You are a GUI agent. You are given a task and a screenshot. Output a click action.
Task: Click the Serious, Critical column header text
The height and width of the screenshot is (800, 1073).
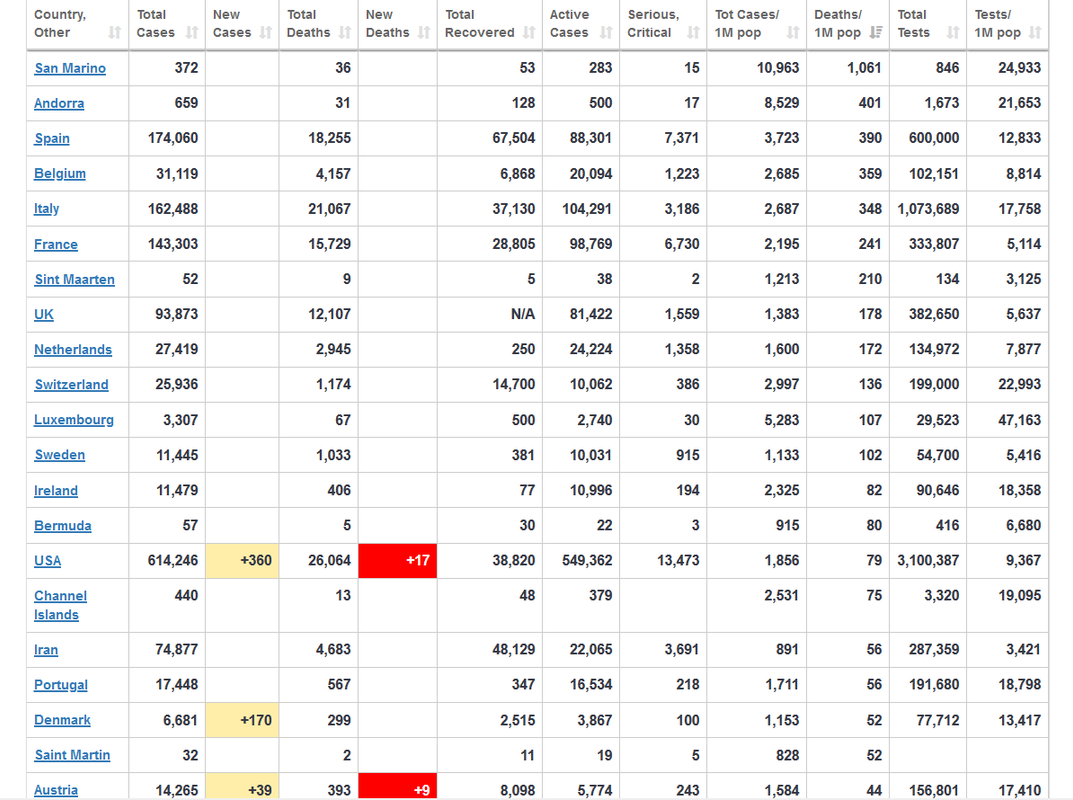pos(653,23)
